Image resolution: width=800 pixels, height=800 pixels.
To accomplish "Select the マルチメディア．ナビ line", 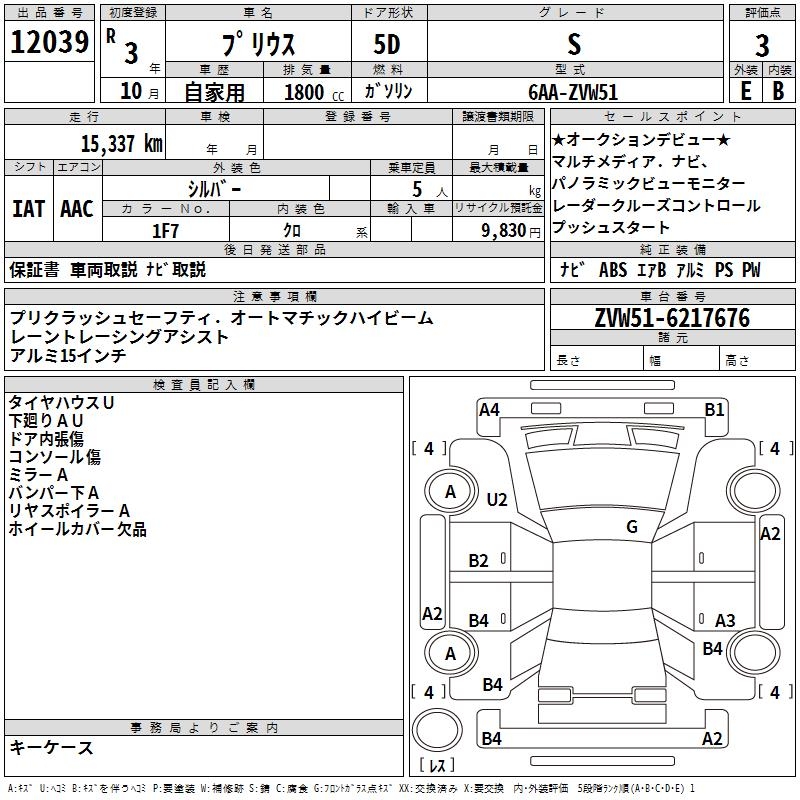I will pos(630,161).
